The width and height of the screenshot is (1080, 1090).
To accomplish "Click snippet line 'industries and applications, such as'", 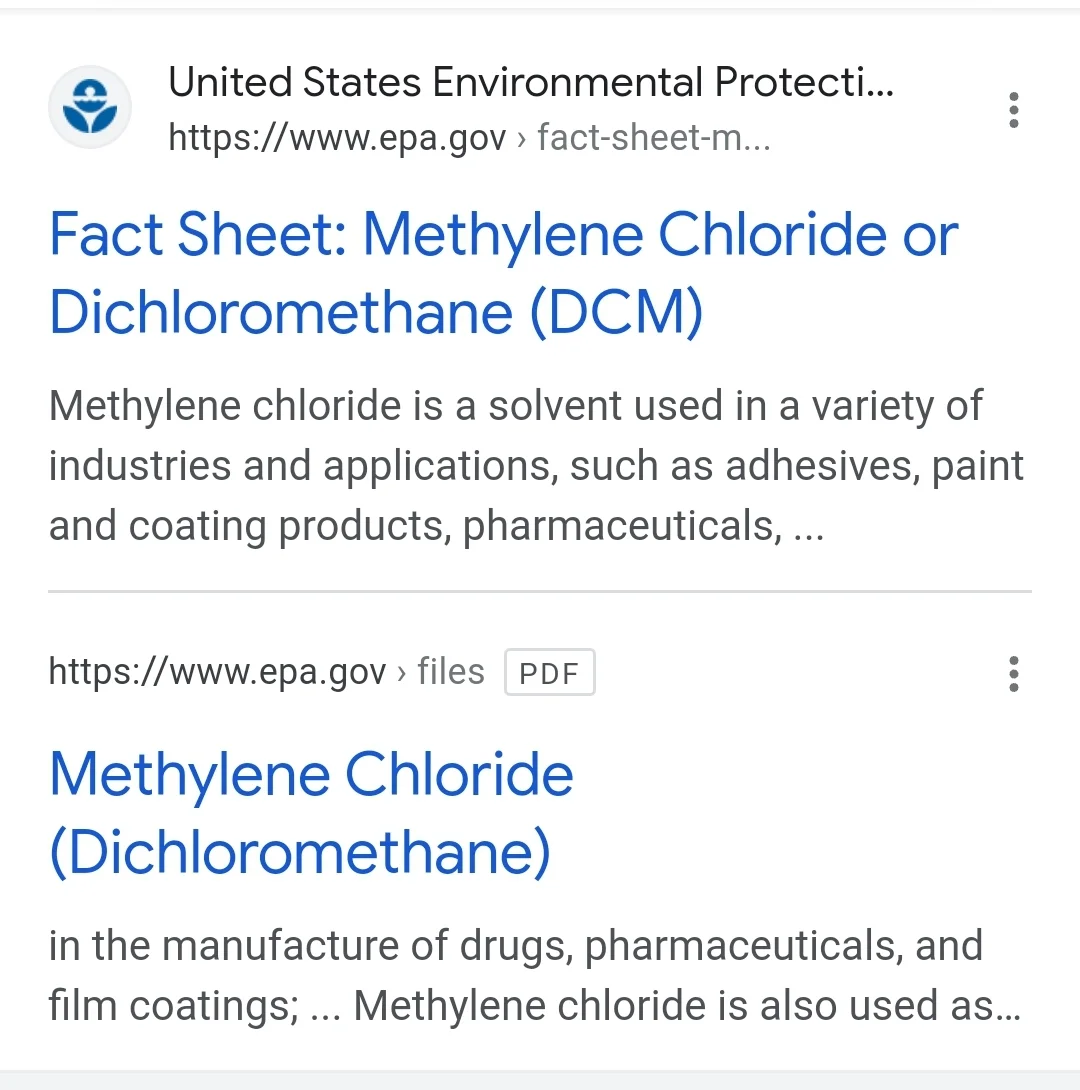I will pyautogui.click(x=536, y=466).
